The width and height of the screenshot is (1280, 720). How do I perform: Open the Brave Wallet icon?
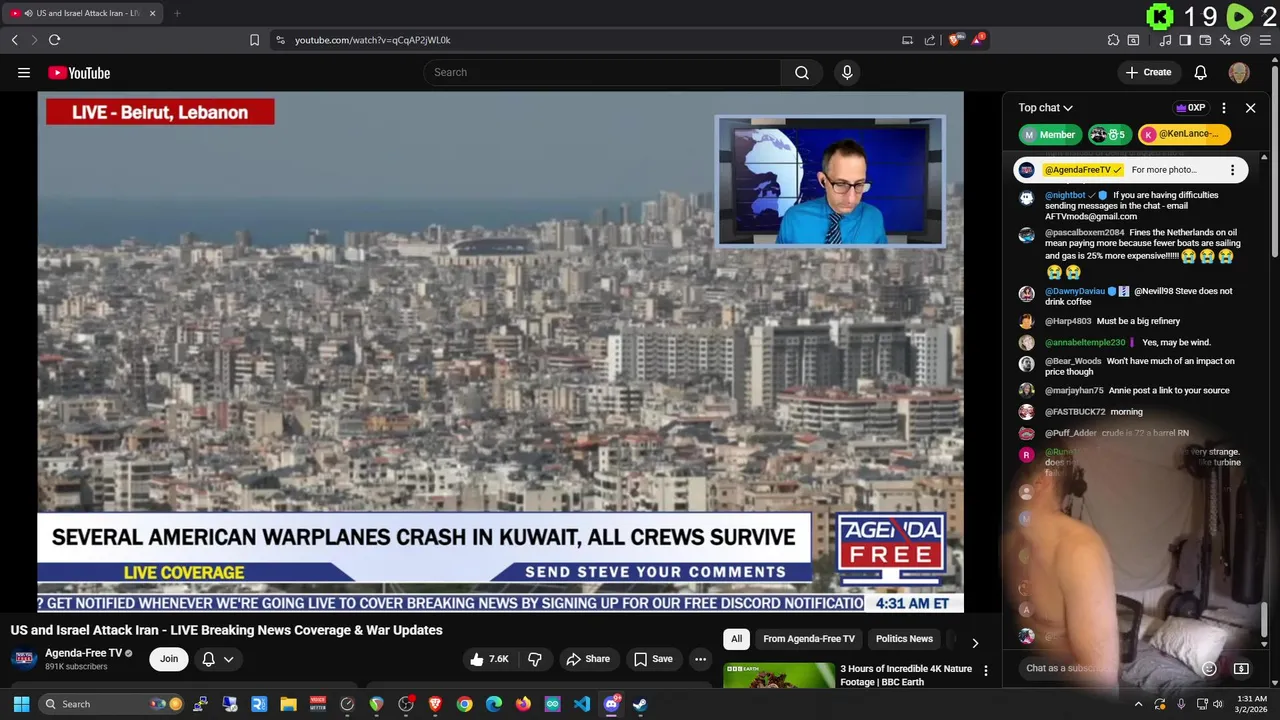click(x=1205, y=40)
